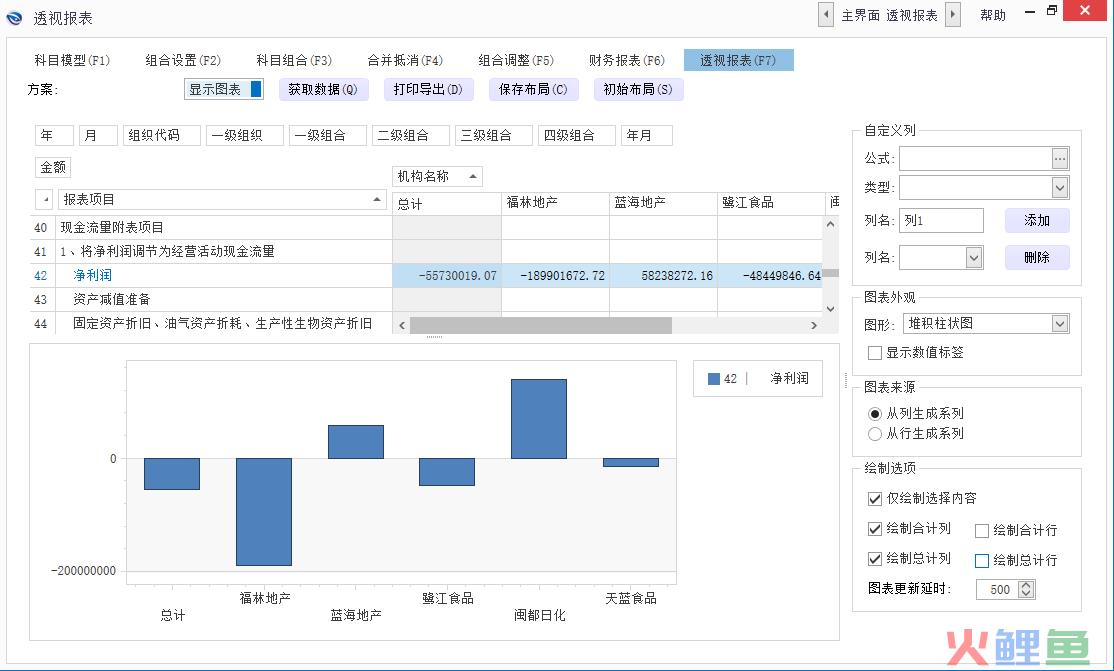
Task: Click the 总计 column header
Action: [447, 204]
